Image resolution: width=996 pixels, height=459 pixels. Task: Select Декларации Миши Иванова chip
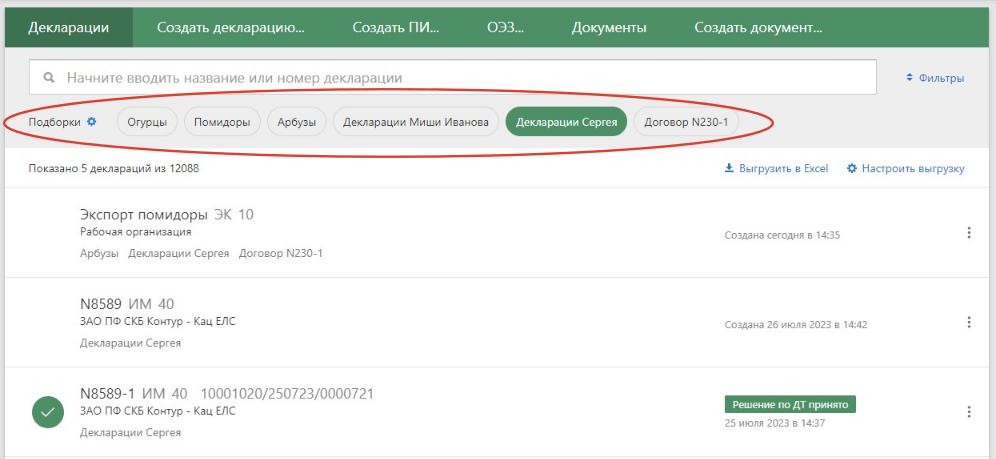(x=415, y=122)
